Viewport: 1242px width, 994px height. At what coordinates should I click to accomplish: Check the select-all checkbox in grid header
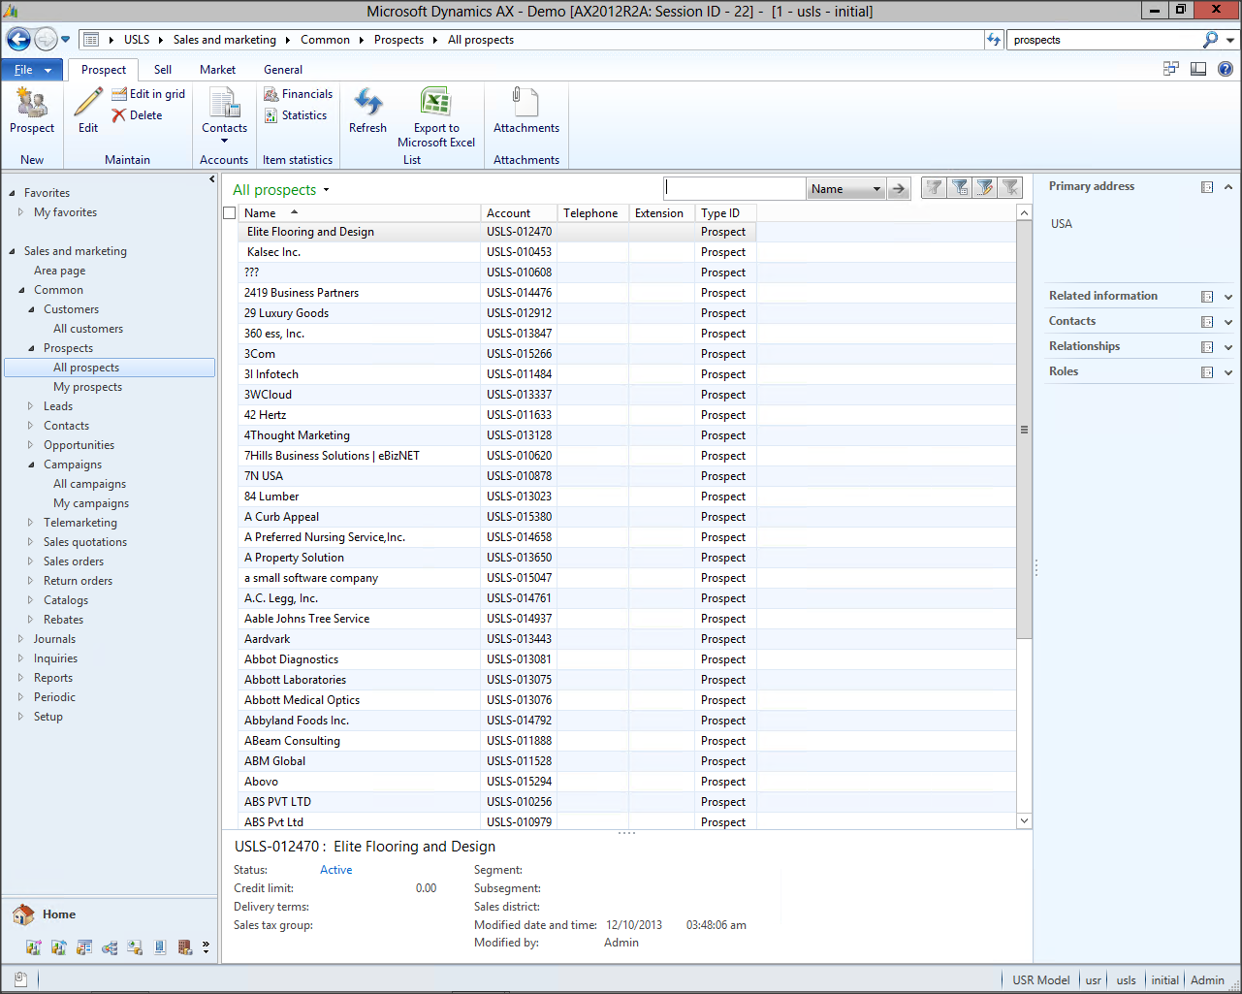[x=230, y=213]
